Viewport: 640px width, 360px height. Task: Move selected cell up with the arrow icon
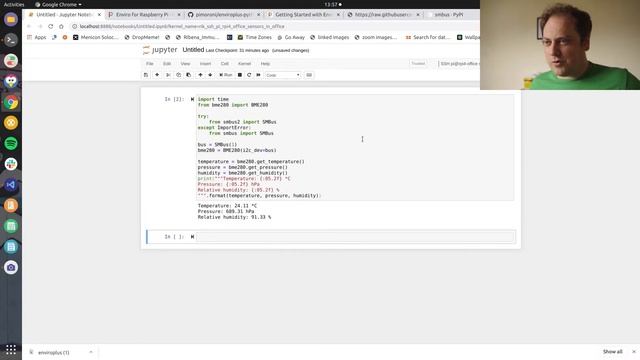[x=200, y=75]
